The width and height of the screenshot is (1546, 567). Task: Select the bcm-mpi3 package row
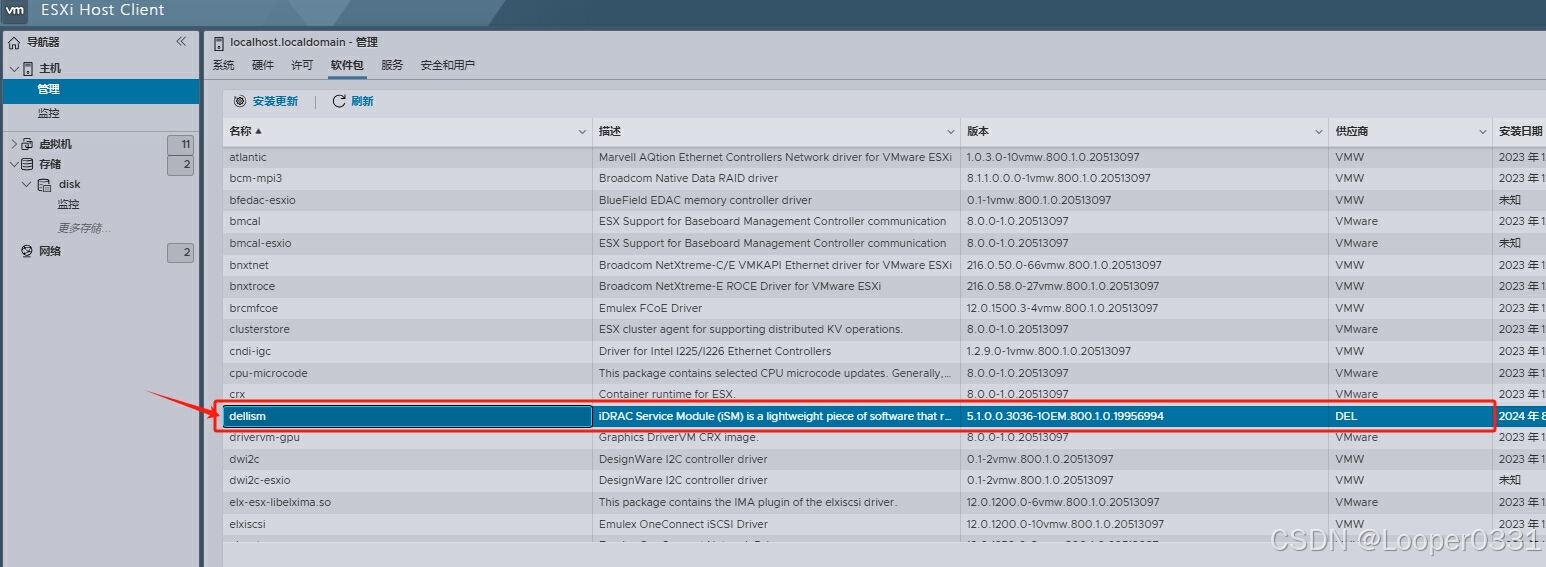coord(884,178)
